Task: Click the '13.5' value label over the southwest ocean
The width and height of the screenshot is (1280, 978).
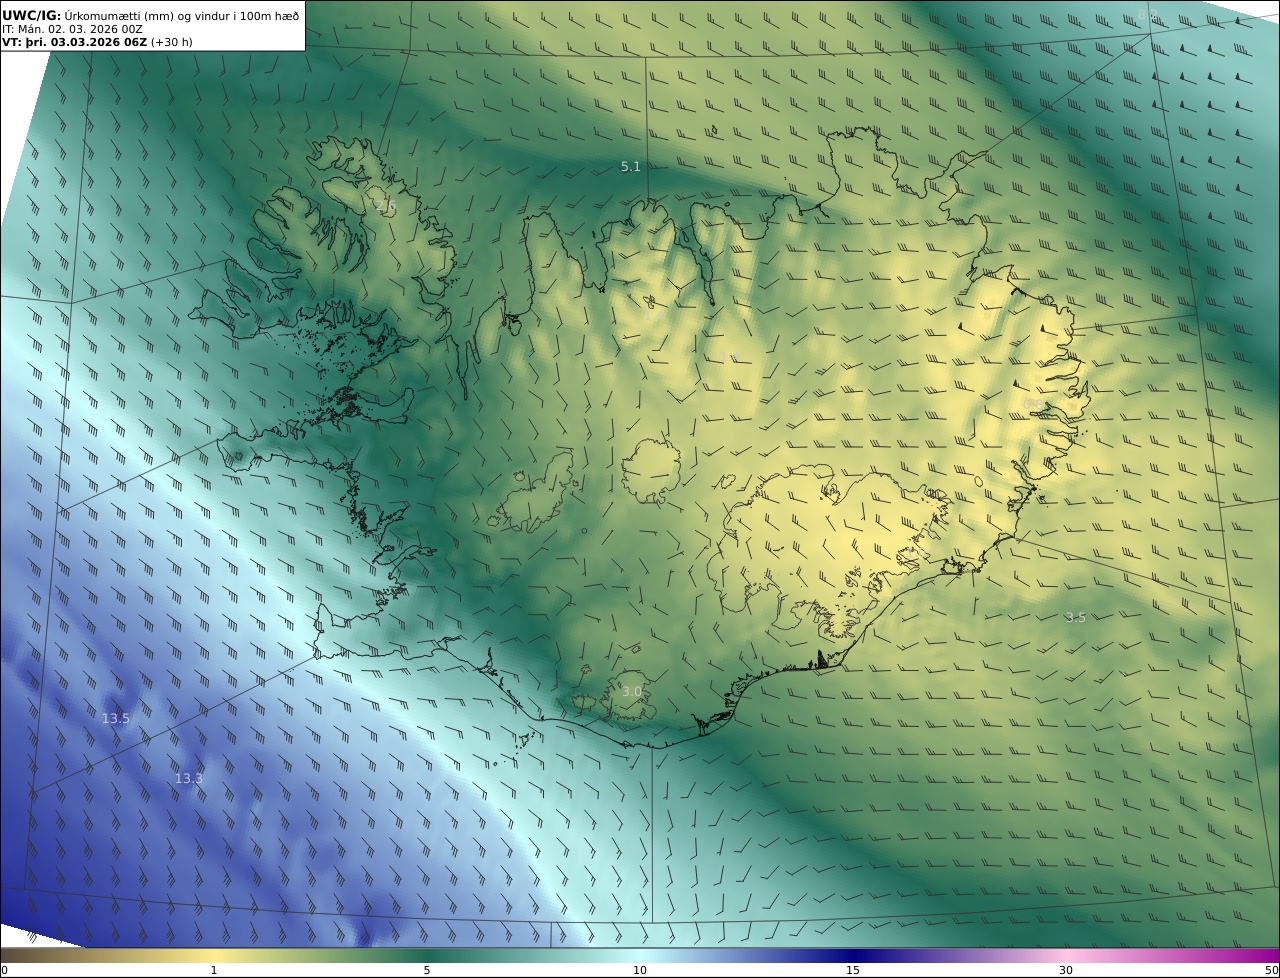Action: pos(116,718)
